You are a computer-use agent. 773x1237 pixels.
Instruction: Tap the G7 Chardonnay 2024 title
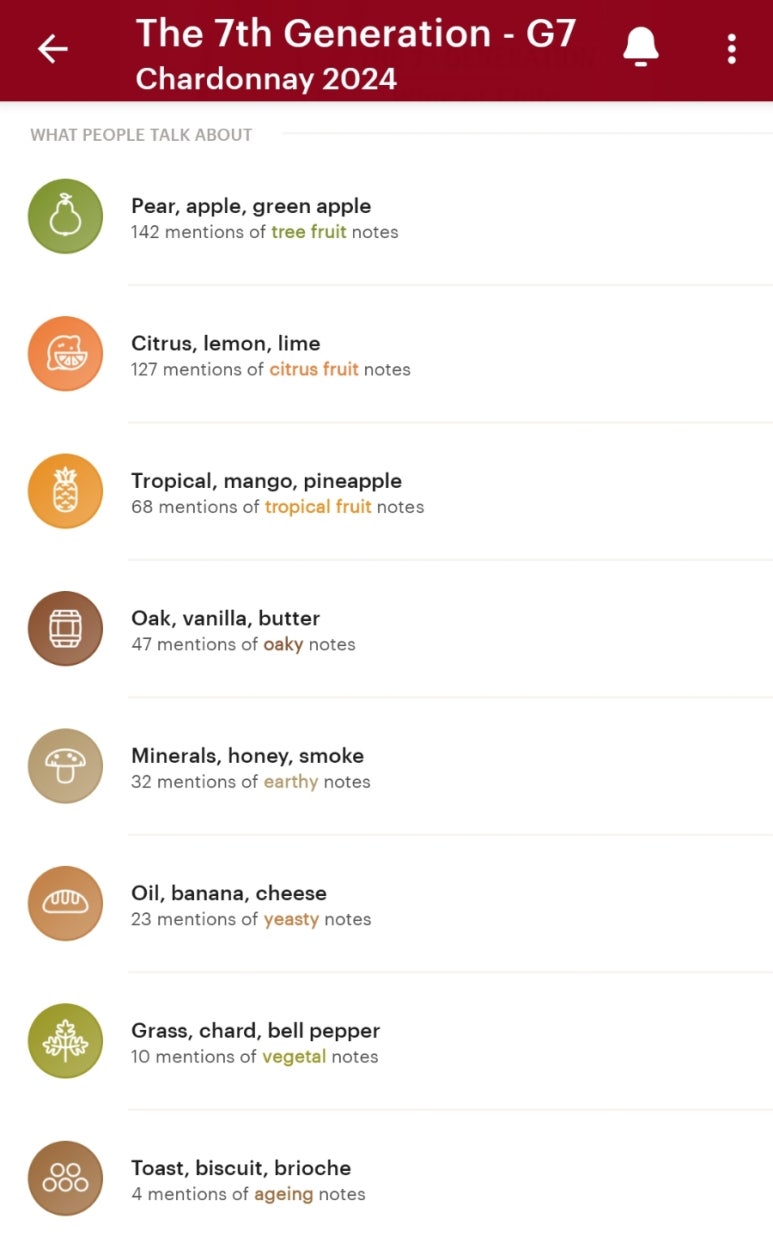356,54
